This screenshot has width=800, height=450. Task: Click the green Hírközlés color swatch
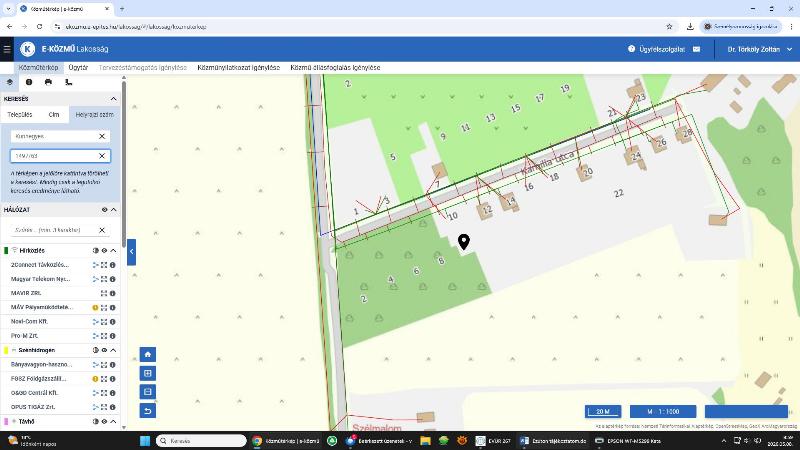point(6,251)
